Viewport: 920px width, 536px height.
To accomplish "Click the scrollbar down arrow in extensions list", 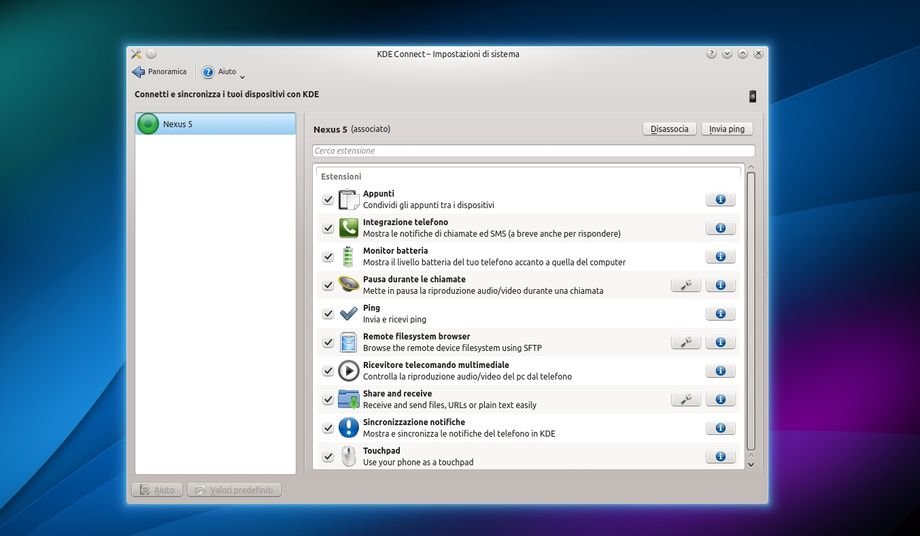I will pyautogui.click(x=750, y=464).
